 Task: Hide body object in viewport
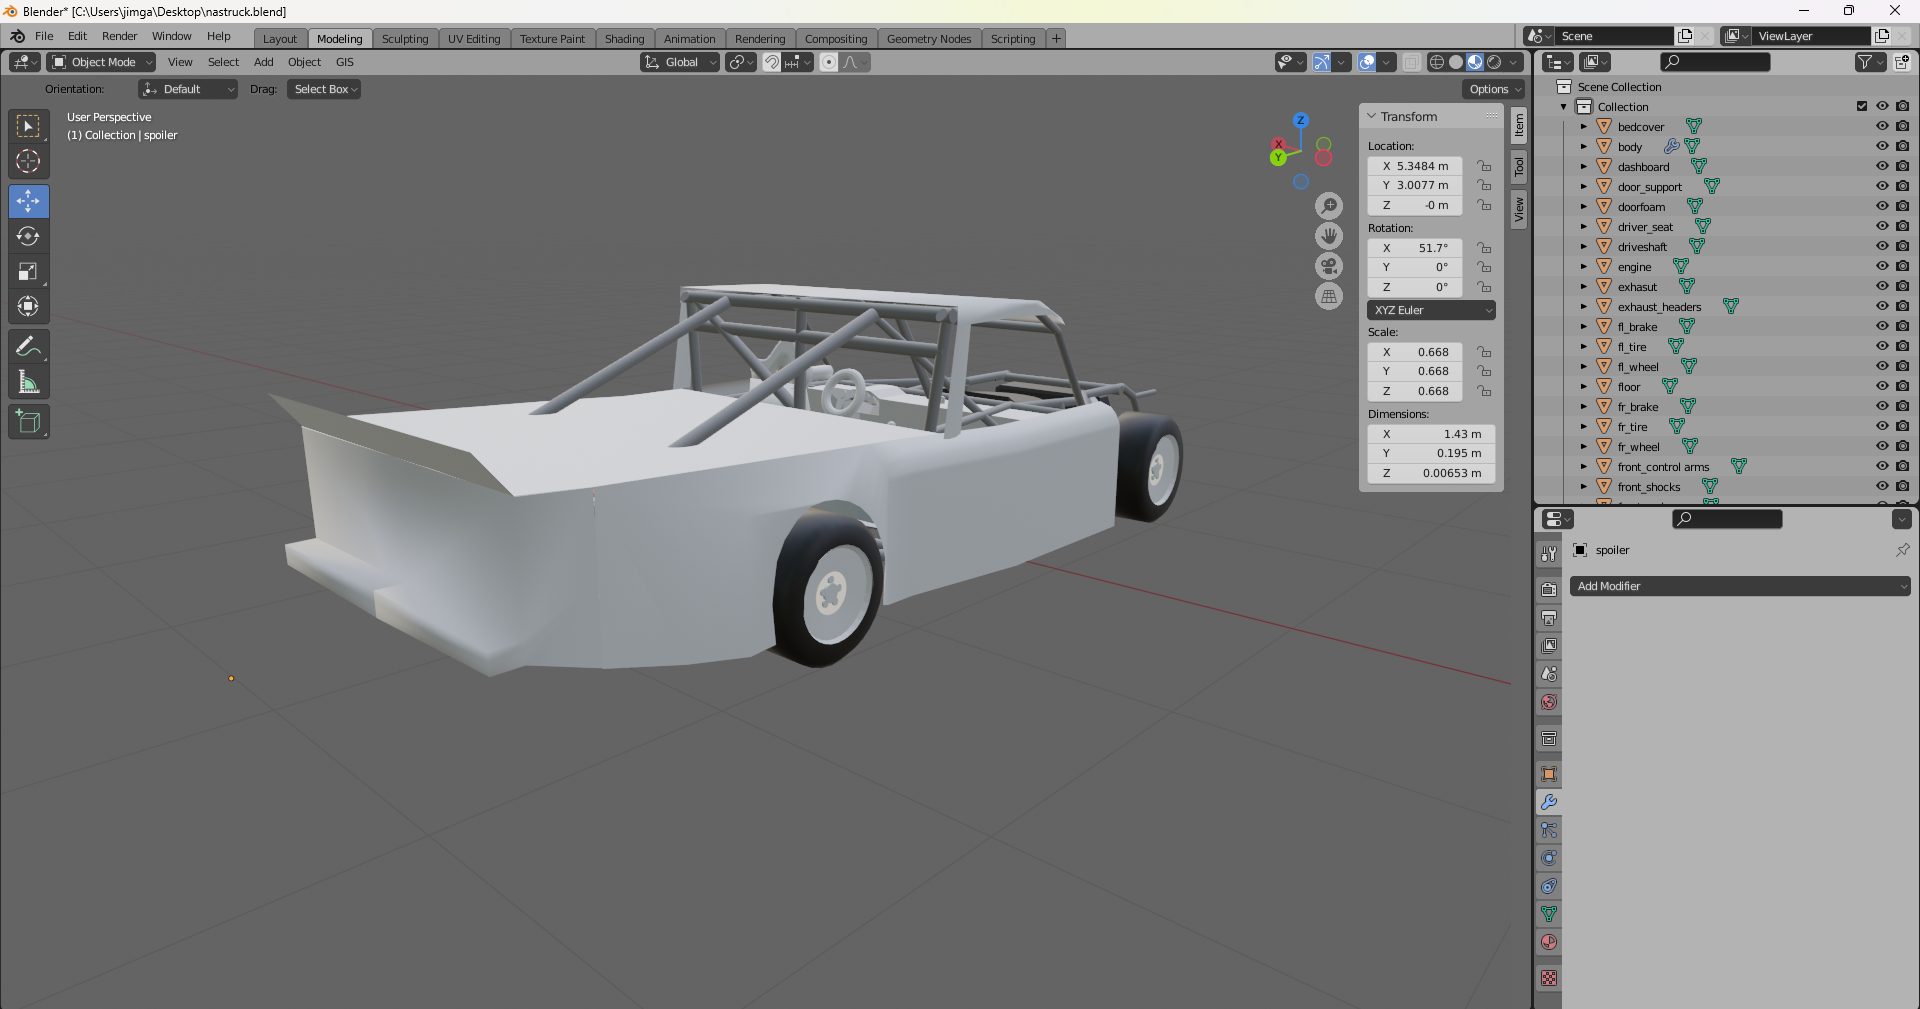click(1882, 146)
